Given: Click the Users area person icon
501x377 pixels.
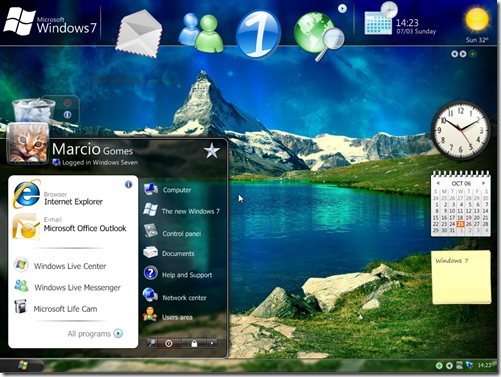Looking at the screenshot, I should point(150,314).
